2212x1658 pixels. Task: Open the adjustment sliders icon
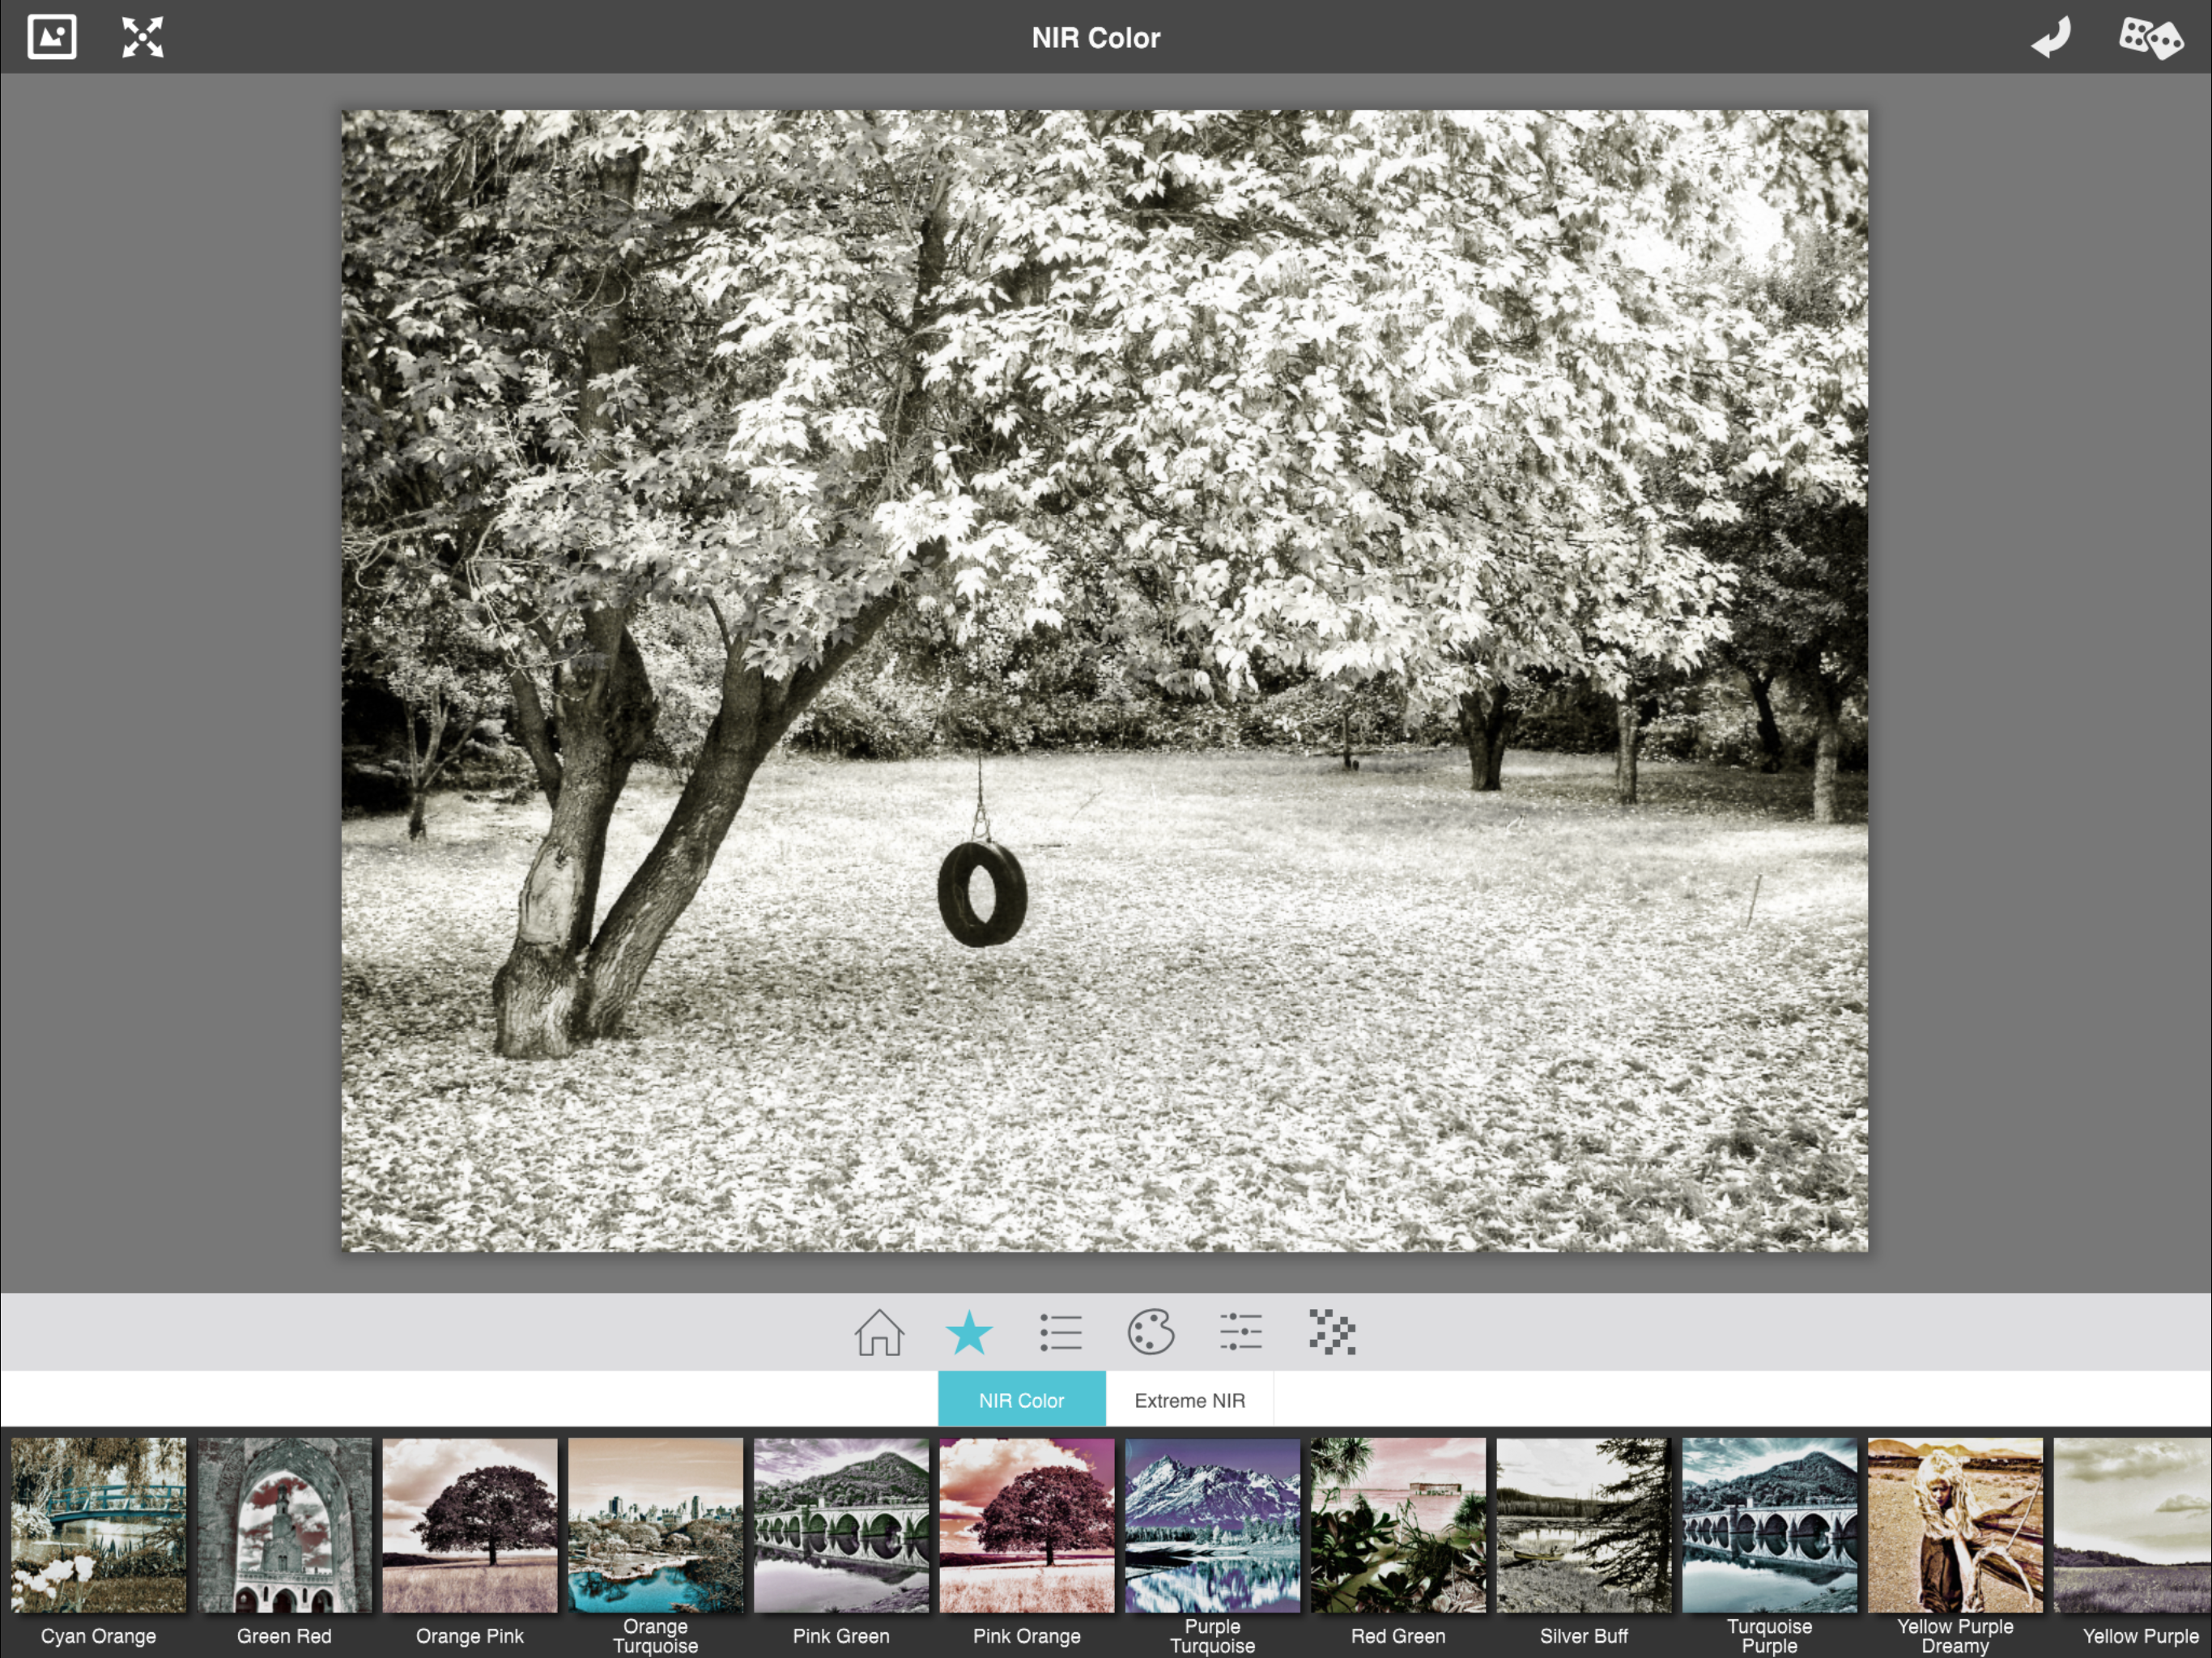click(x=1241, y=1332)
